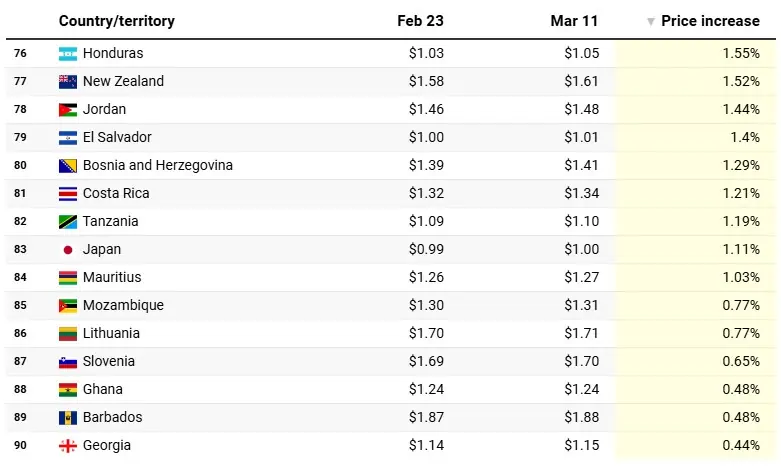Screen dimensions: 781x467
Task: Select the Japan flag icon
Action: coord(68,249)
